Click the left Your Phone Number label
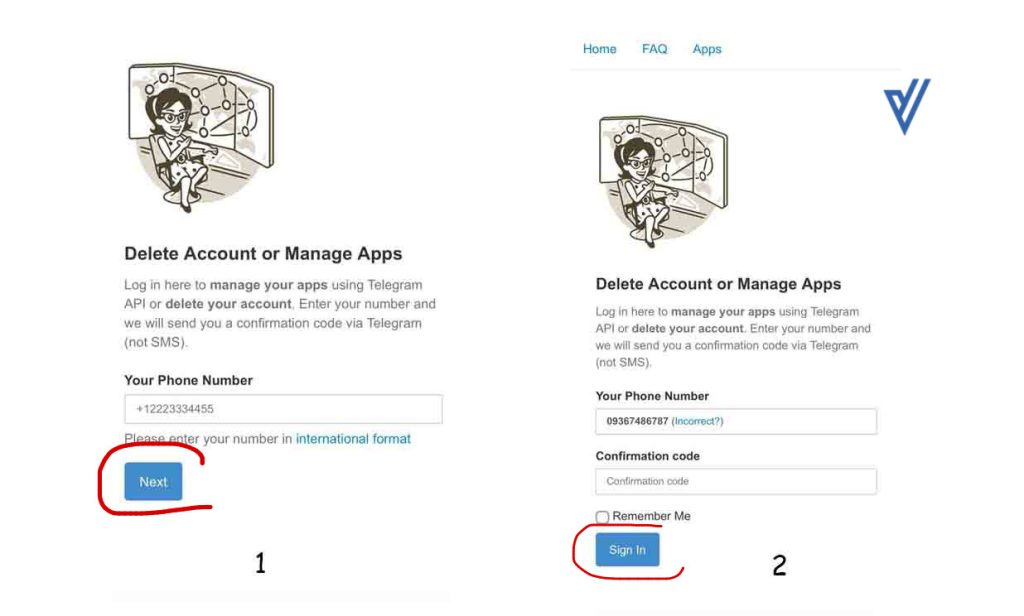Screen dimensions: 1024x616 [188, 380]
